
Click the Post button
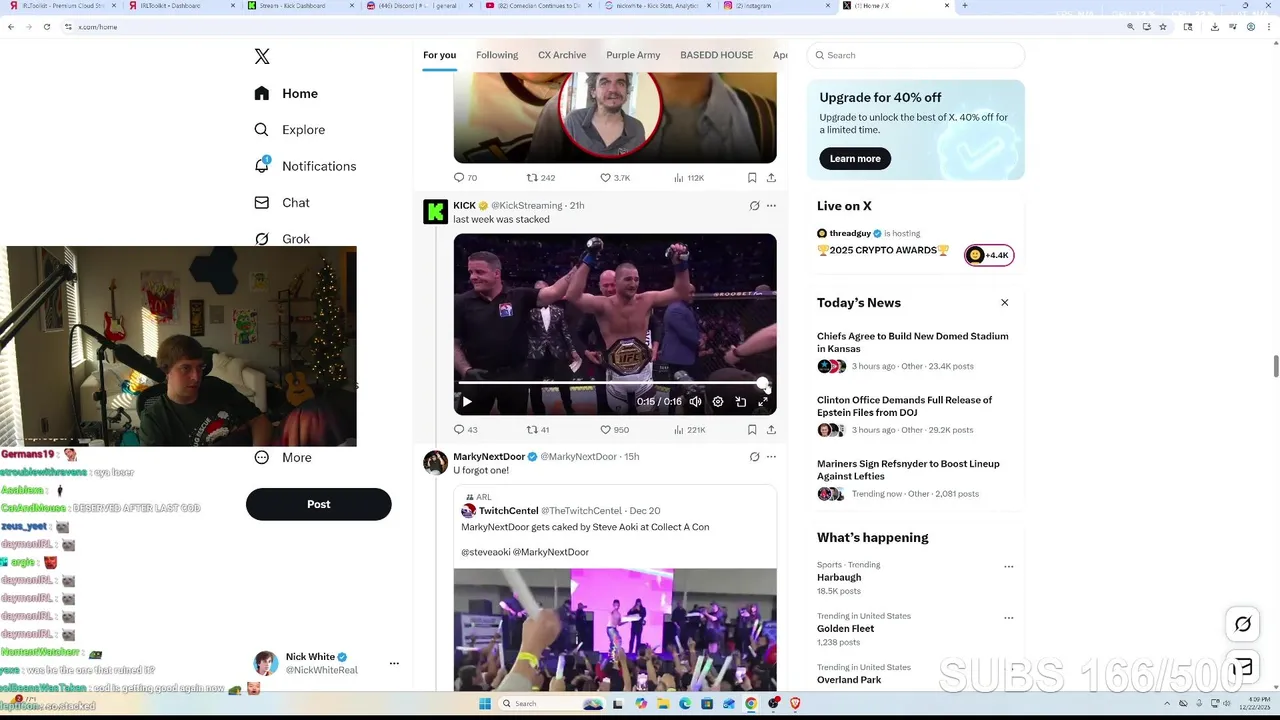pos(319,504)
